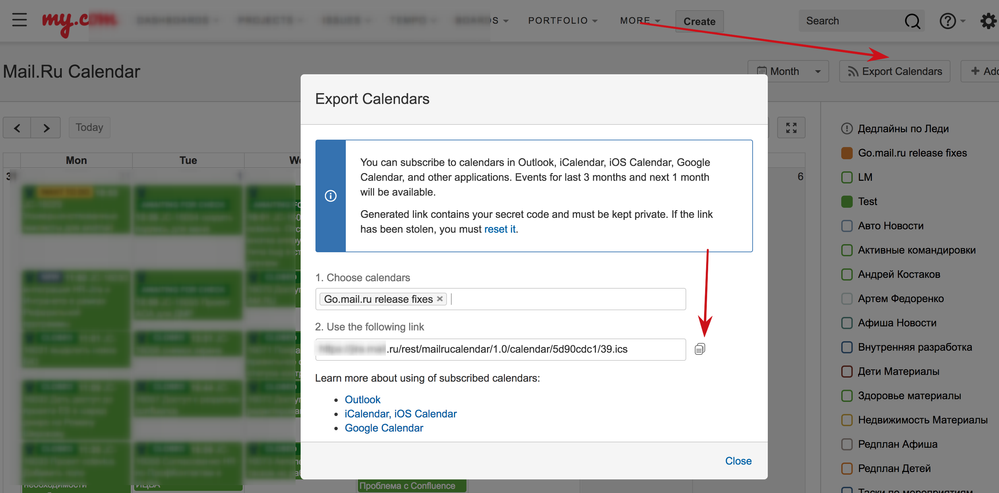
Task: Click the Add calendar button
Action: [981, 71]
